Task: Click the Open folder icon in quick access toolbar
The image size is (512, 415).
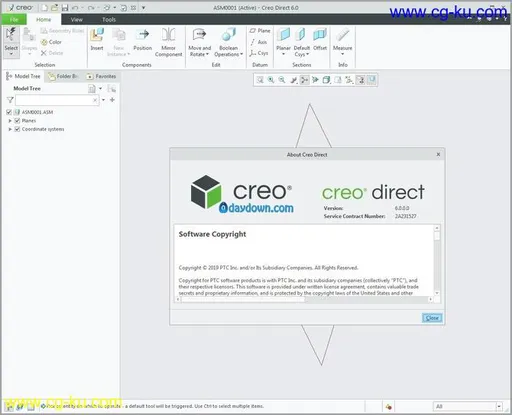Action: coord(54,7)
